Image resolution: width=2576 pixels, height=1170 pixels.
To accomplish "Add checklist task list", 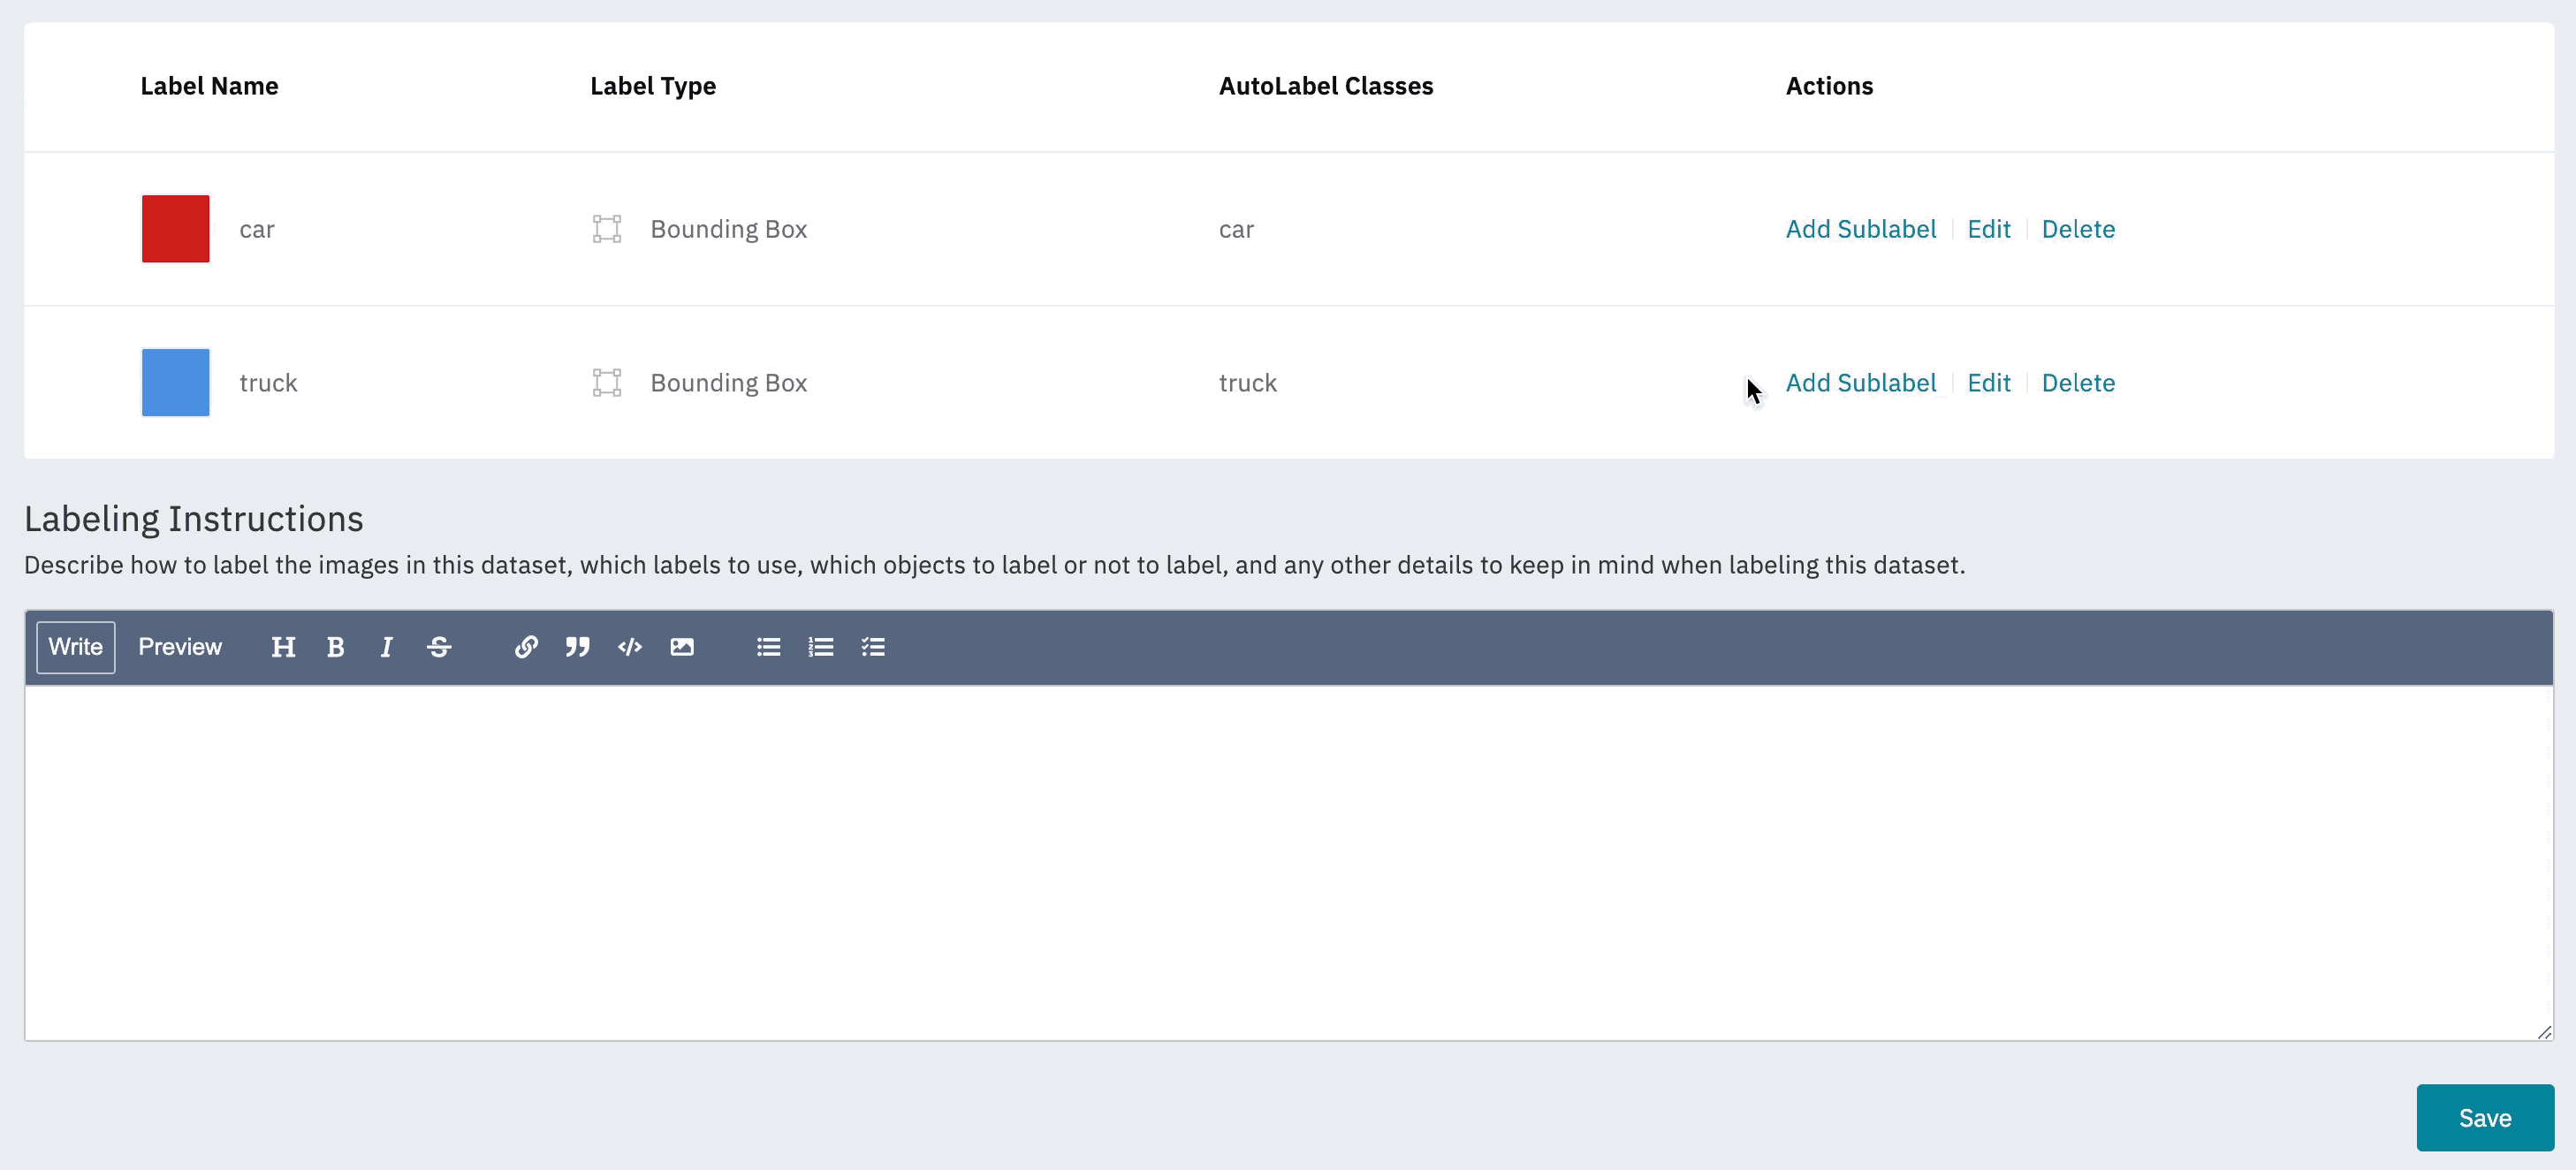I will pos(873,647).
